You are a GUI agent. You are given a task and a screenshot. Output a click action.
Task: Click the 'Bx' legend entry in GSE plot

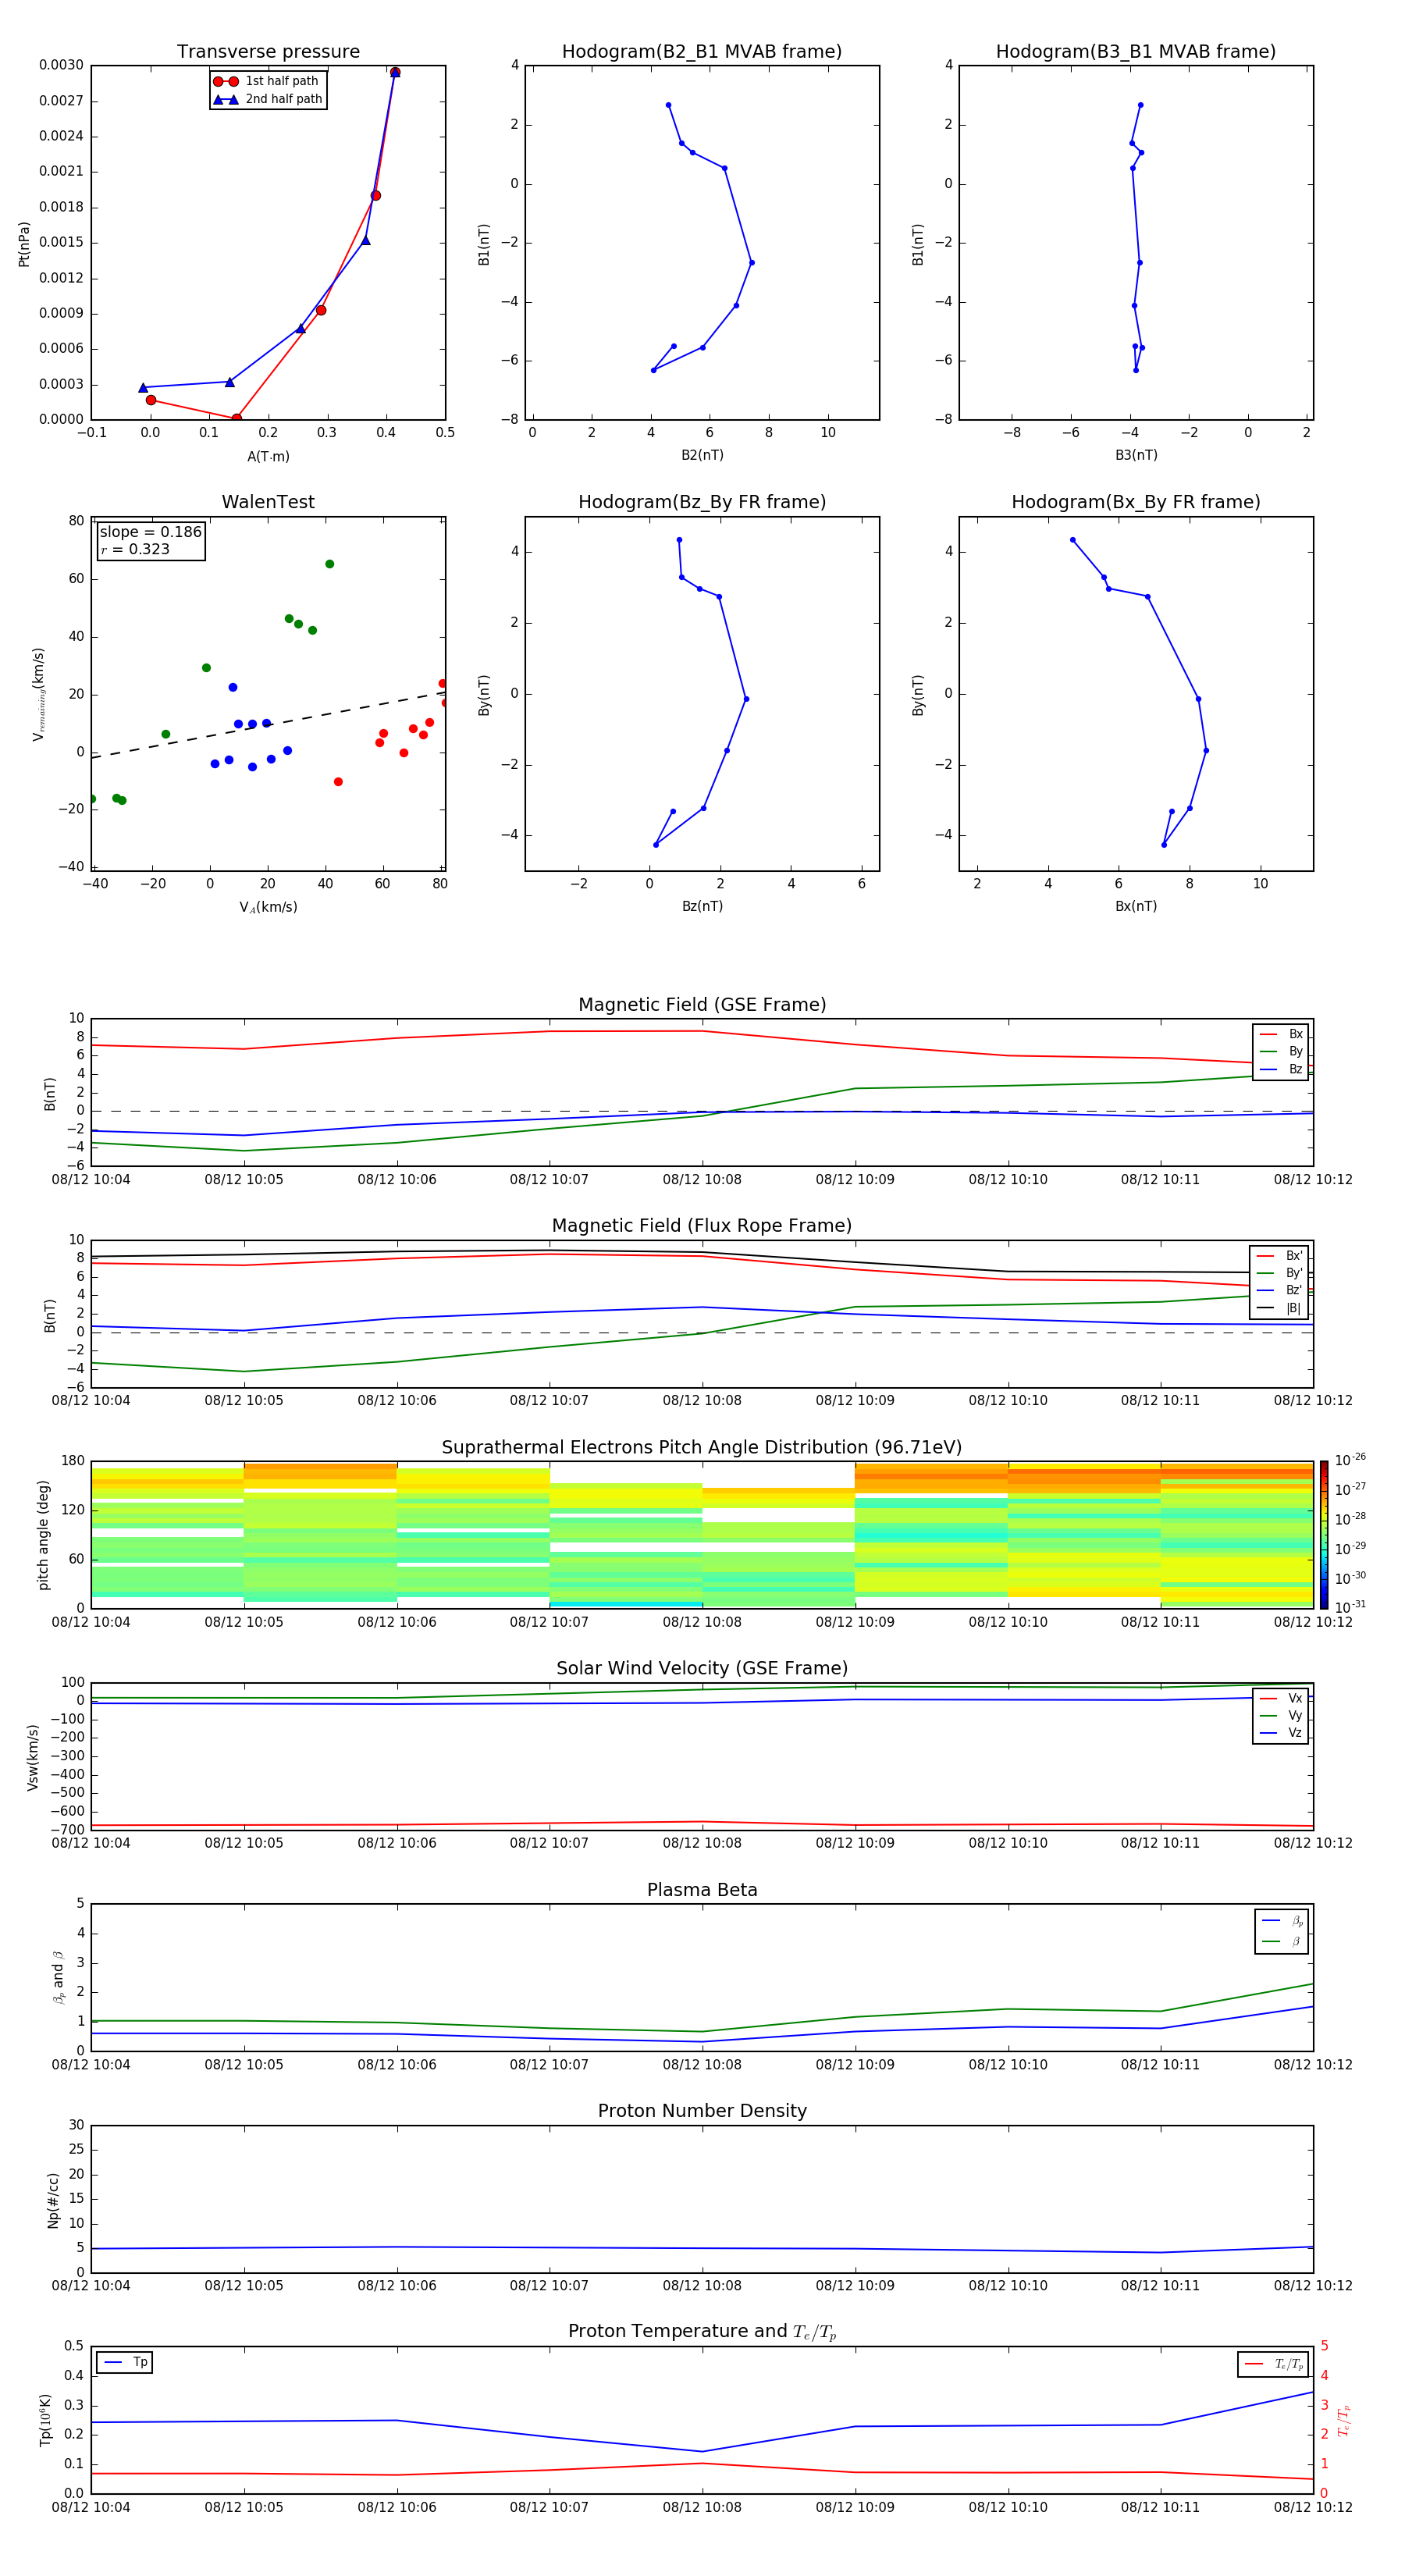[x=1281, y=1034]
